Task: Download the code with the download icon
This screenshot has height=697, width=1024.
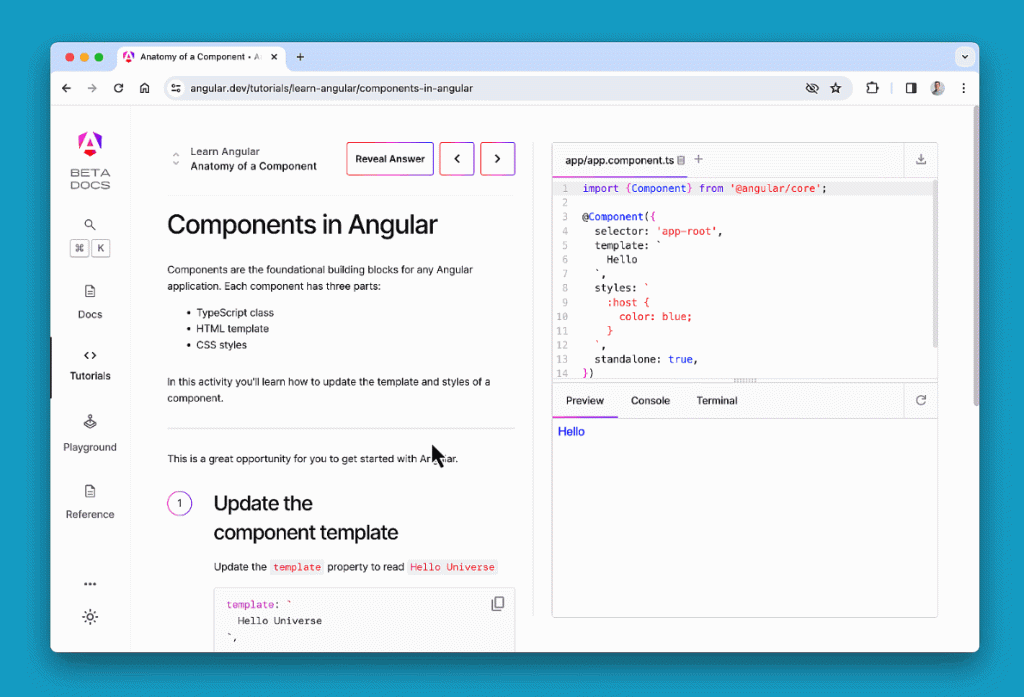Action: [921, 159]
